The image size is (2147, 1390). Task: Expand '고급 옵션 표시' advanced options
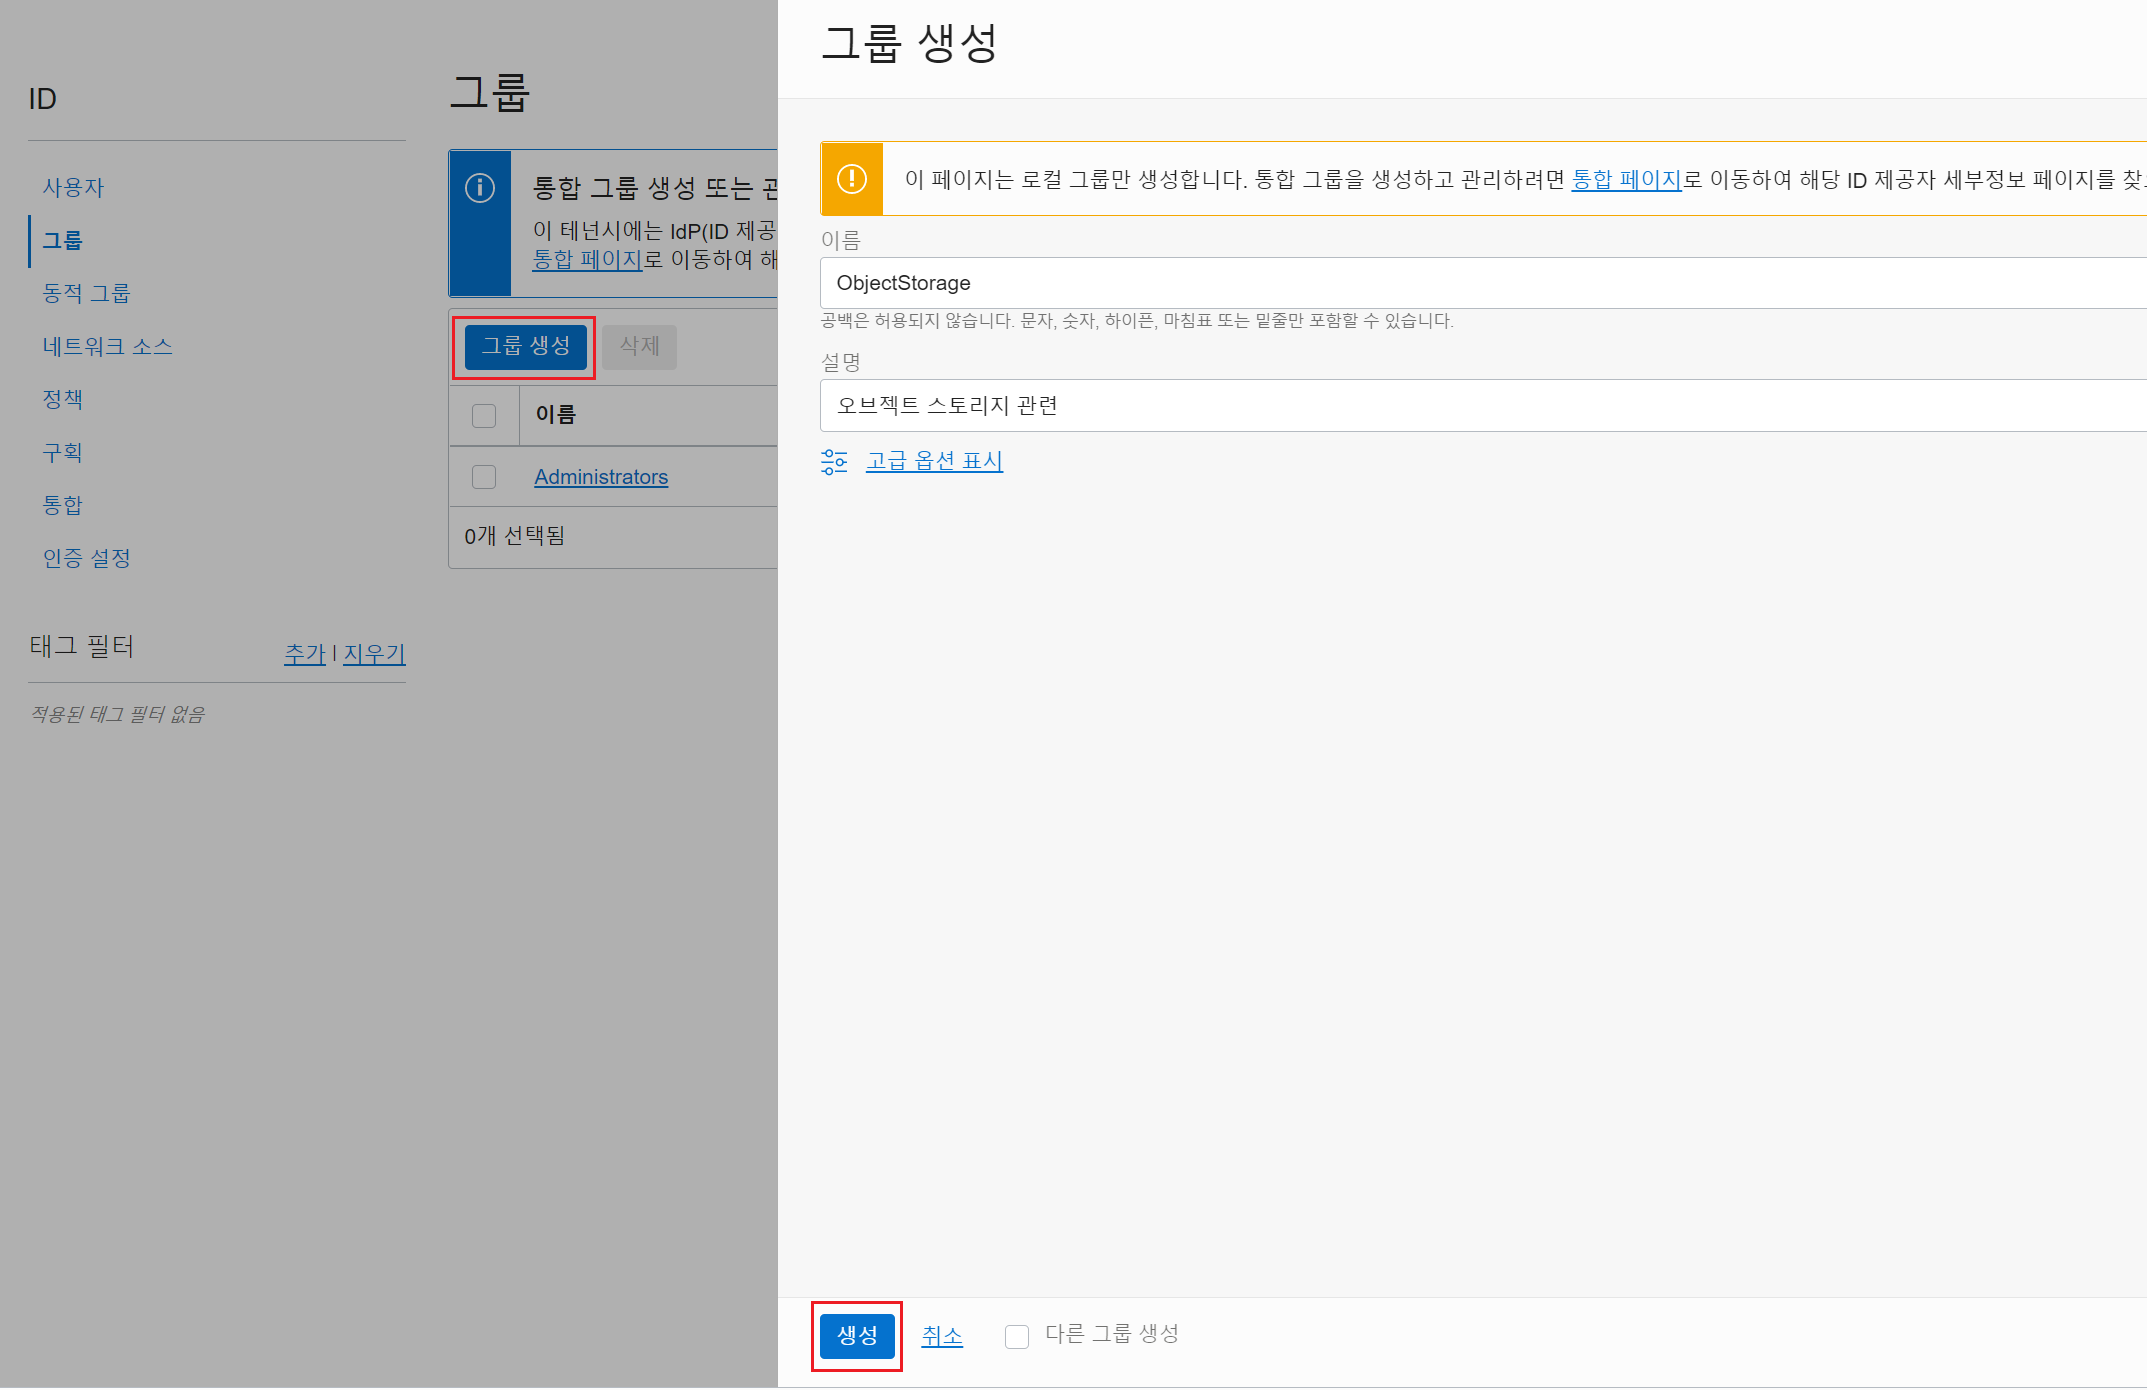[934, 461]
